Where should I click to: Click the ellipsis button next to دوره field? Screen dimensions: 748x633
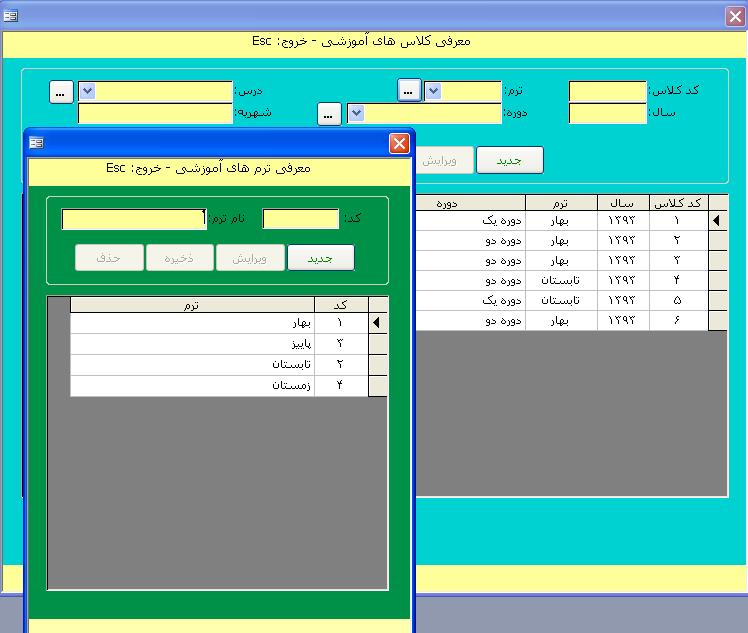[x=329, y=114]
